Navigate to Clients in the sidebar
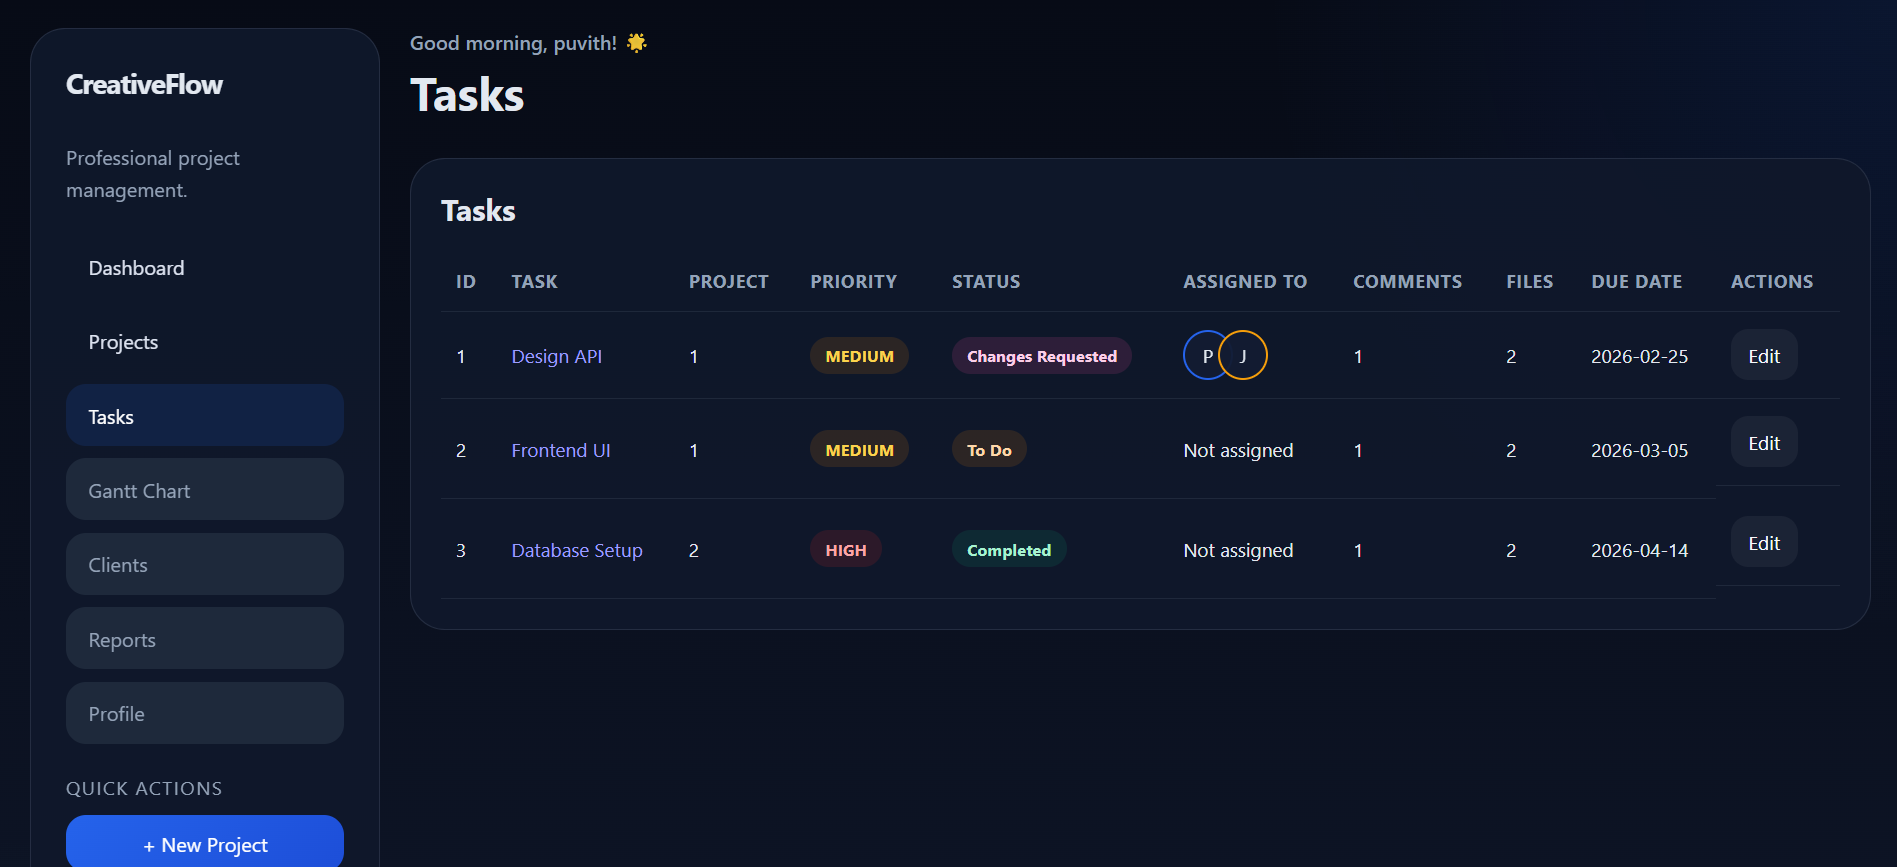The height and width of the screenshot is (867, 1897). tap(205, 564)
